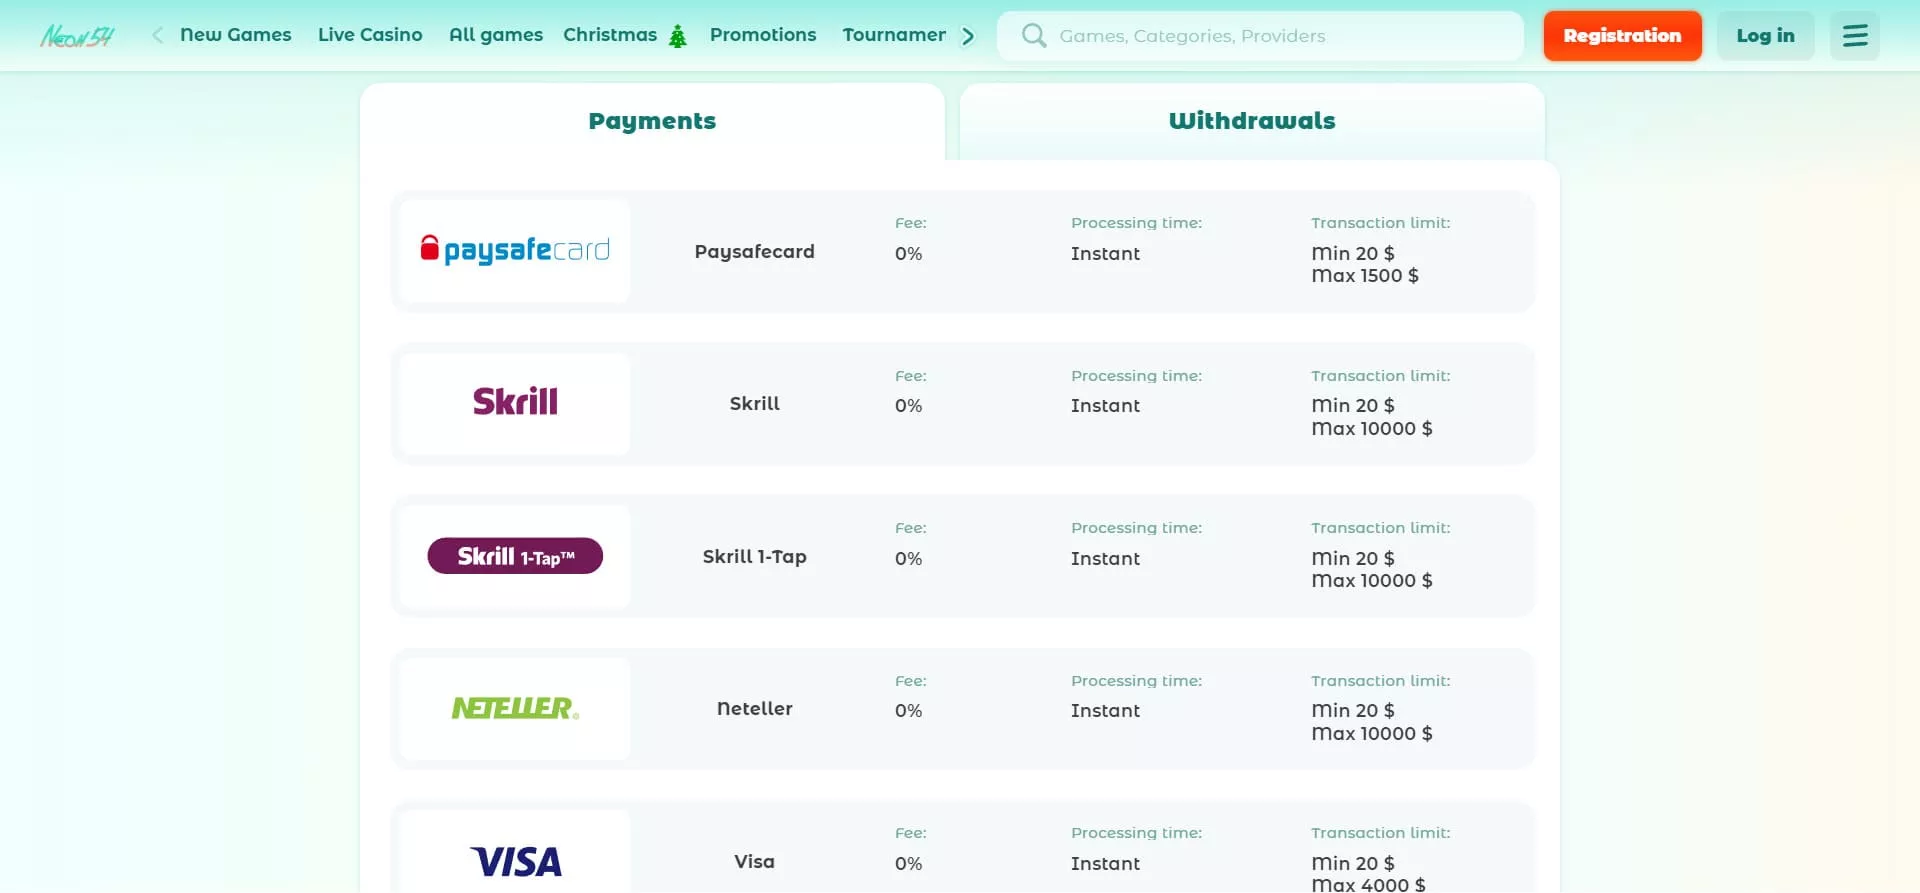
Task: Click the Neon54 logo
Action: click(x=77, y=37)
